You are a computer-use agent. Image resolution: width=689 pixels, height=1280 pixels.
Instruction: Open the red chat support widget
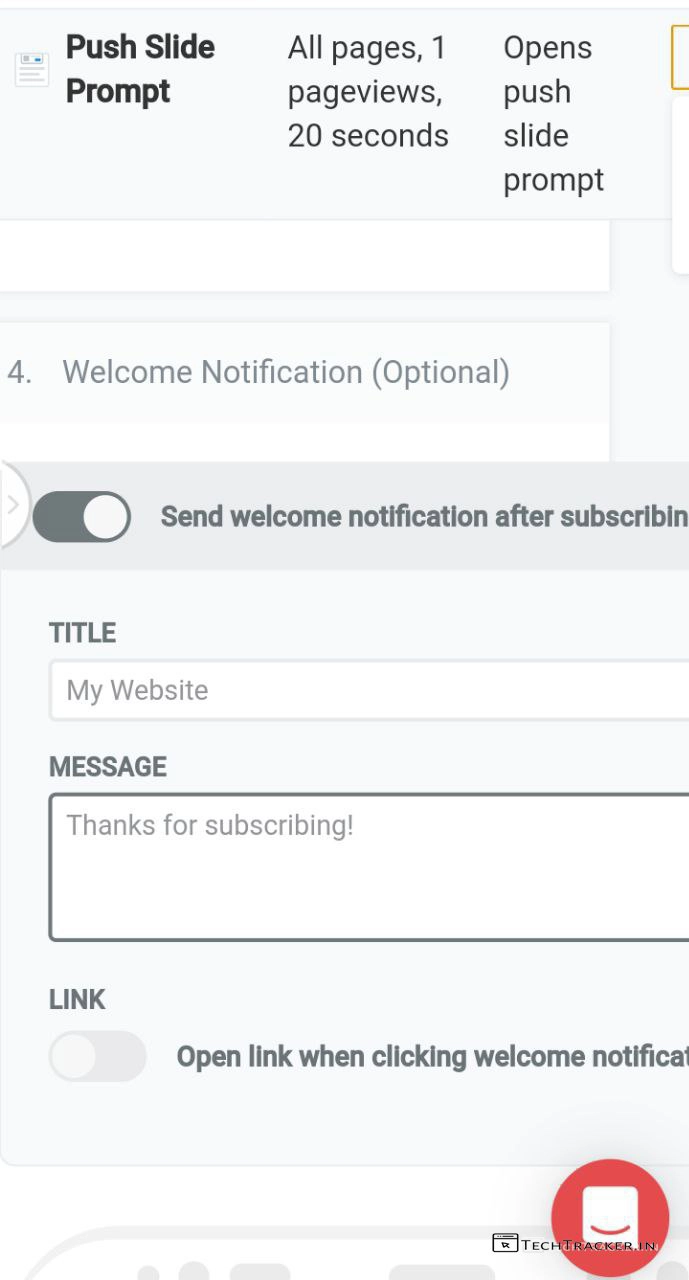point(610,1217)
